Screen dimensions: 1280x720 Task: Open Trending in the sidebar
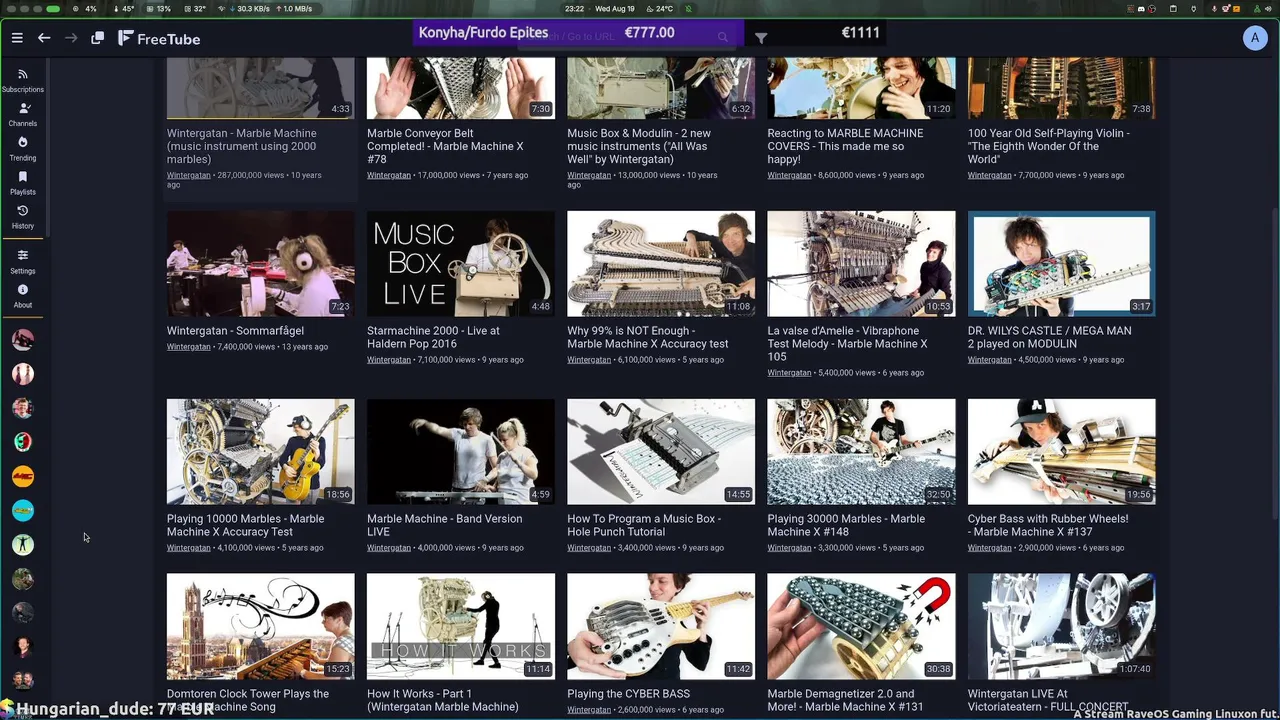tap(23, 149)
